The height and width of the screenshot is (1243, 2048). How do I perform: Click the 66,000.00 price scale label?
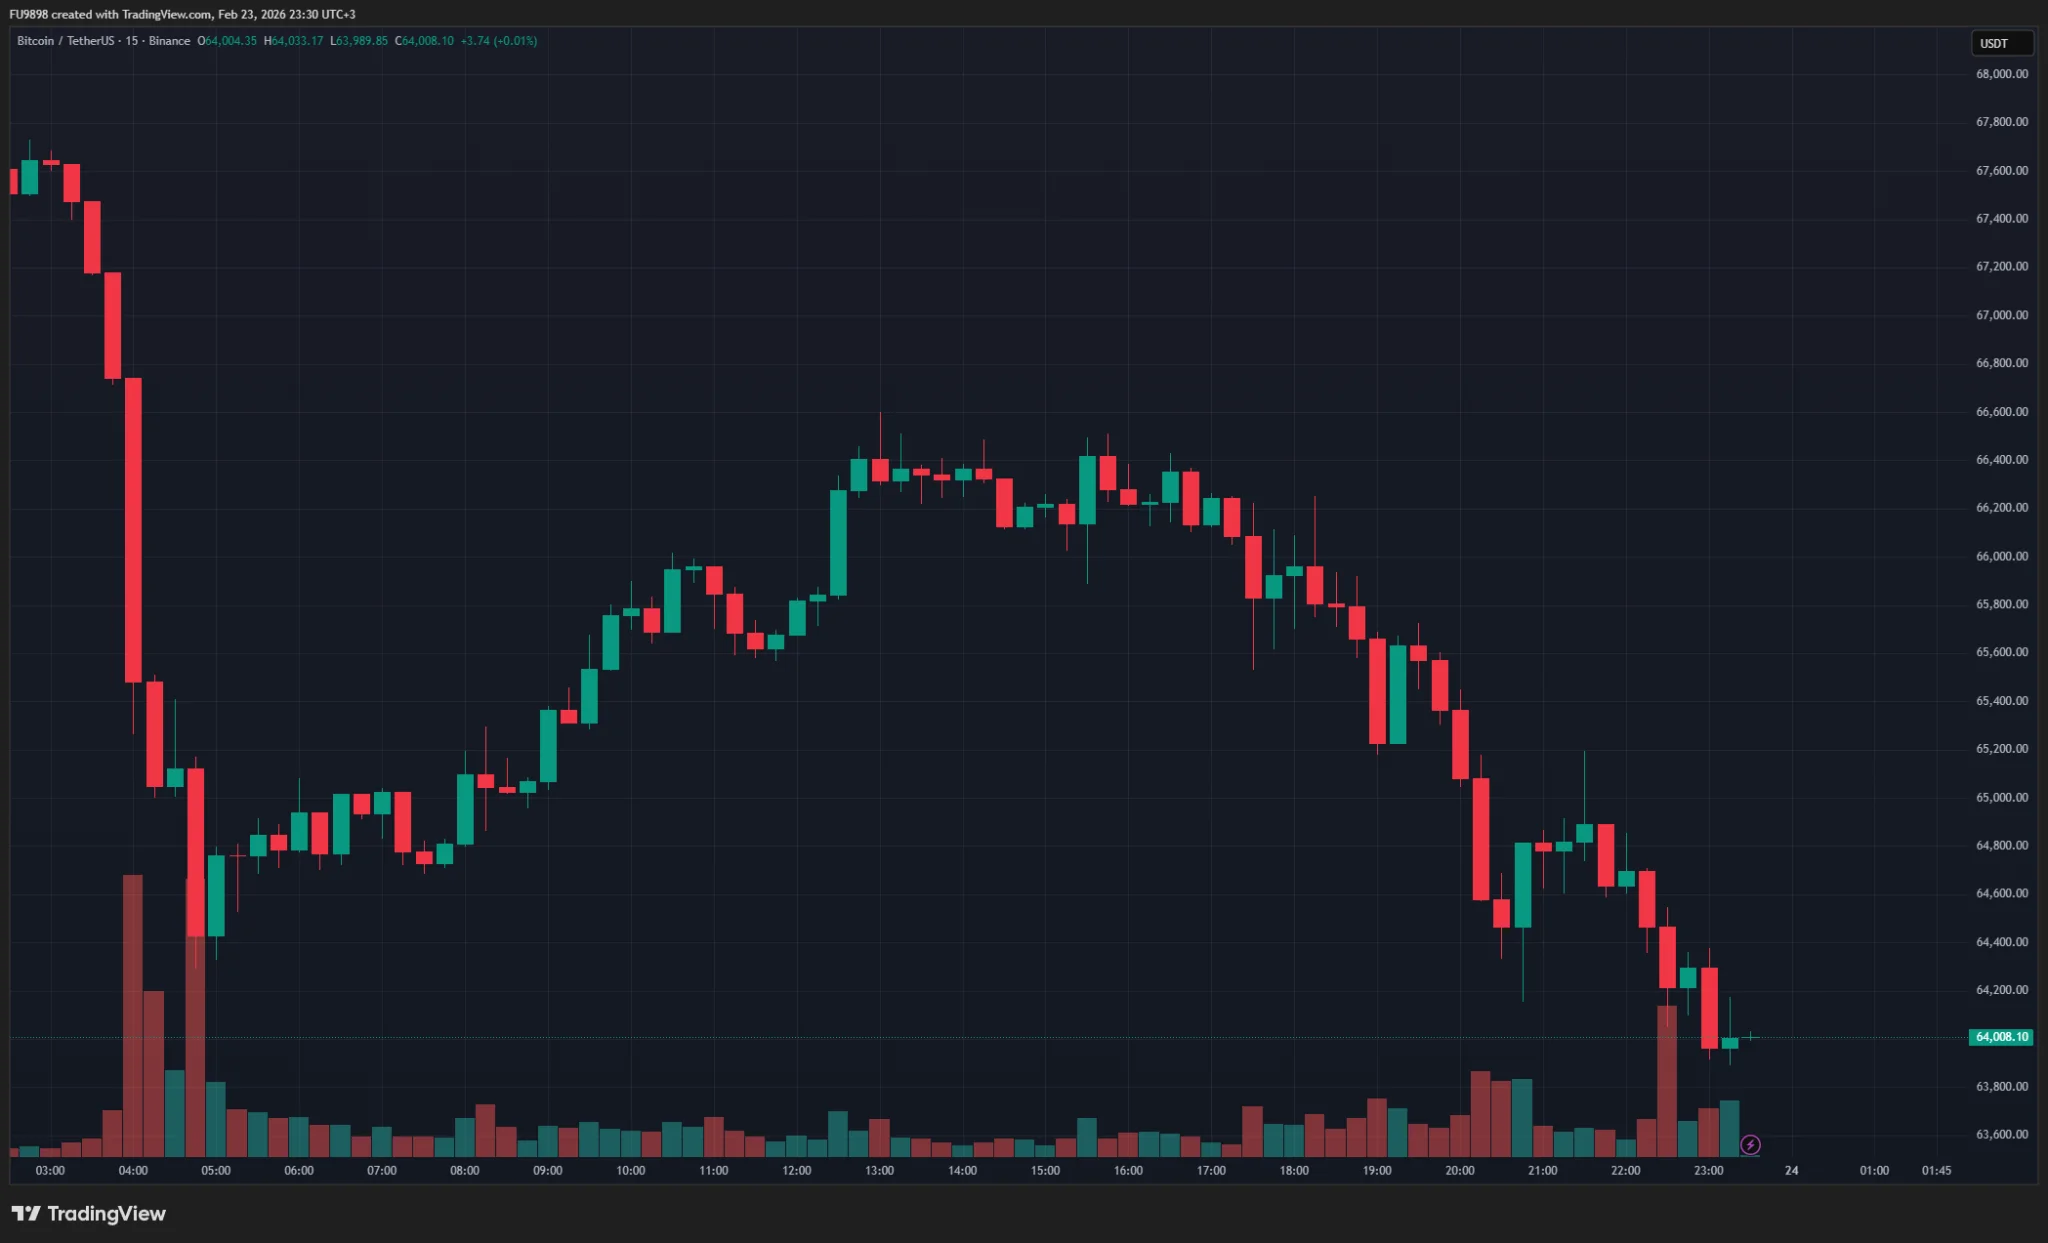pos(2001,556)
